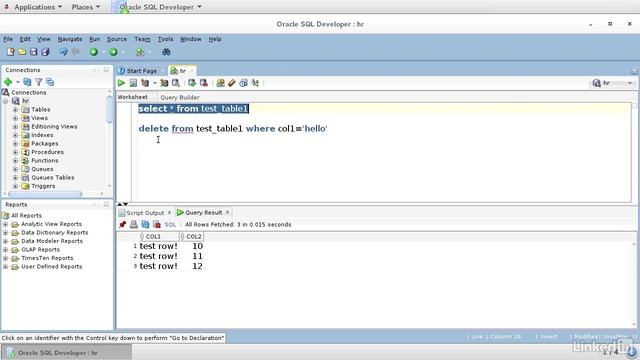
Task: Click the Save icon in main toolbar
Action: click(33, 52)
